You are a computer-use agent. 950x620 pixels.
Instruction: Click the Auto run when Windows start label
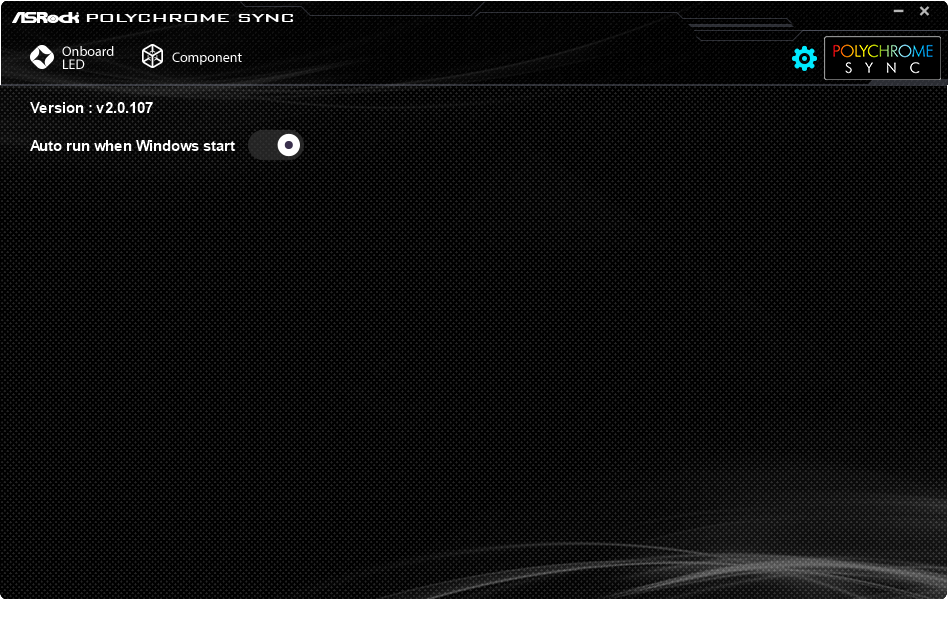[x=133, y=146]
